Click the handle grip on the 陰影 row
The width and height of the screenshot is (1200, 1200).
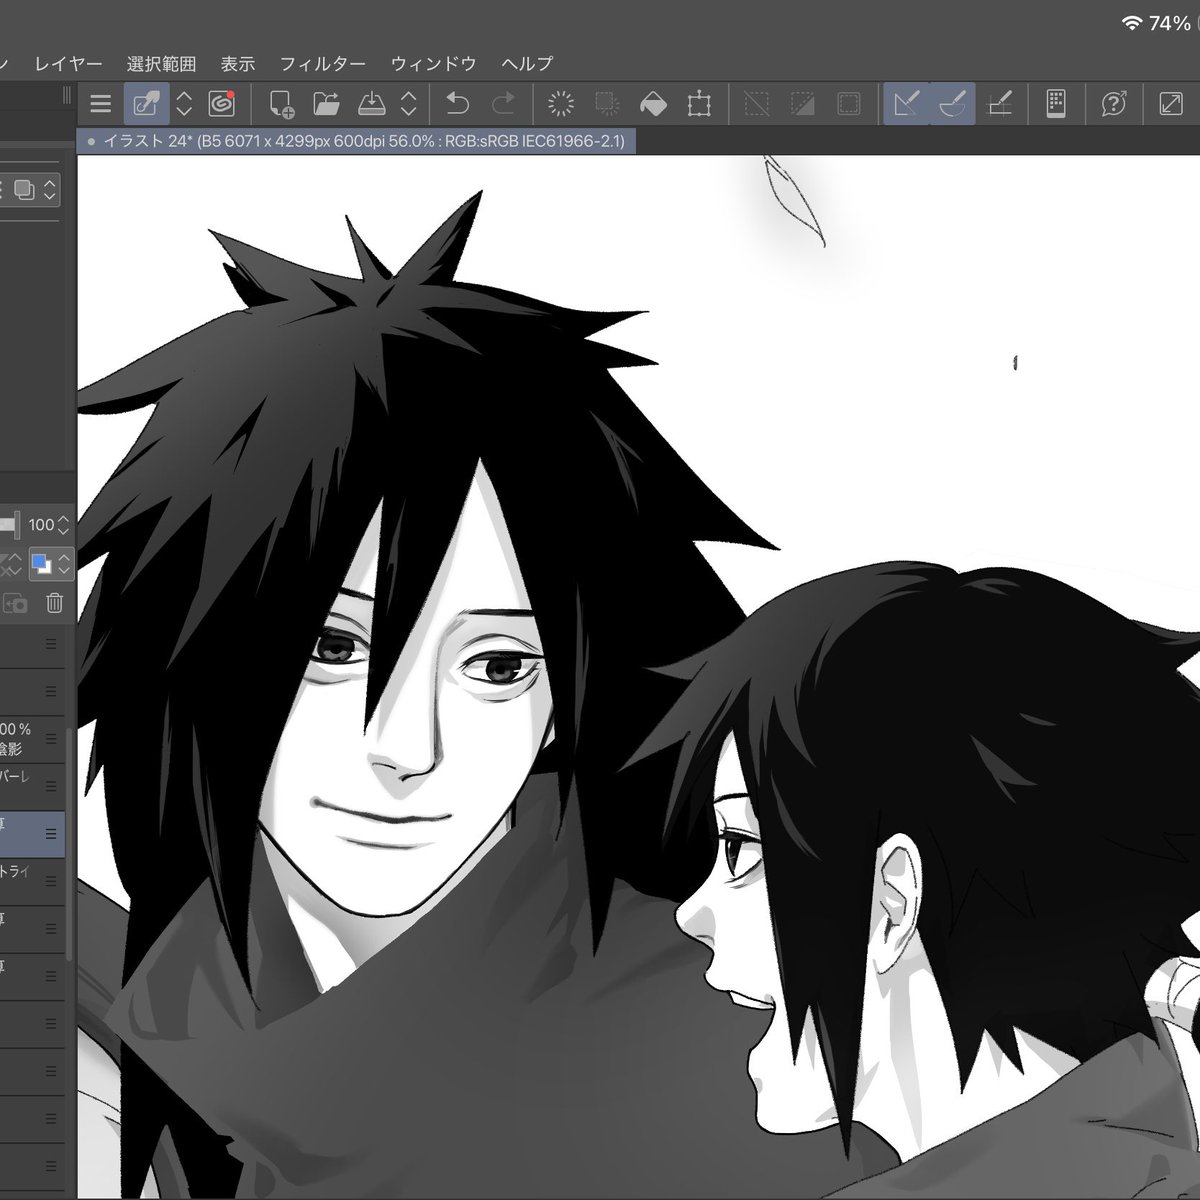tap(51, 741)
